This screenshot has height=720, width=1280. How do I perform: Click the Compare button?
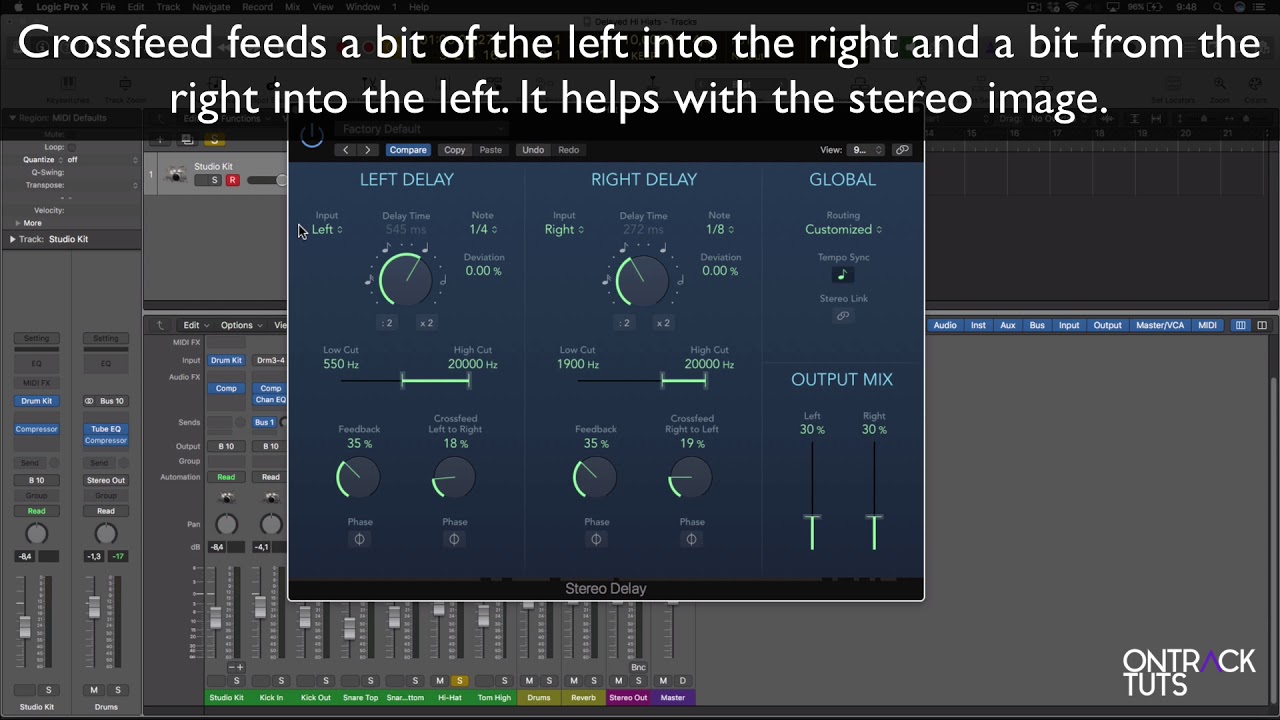pyautogui.click(x=408, y=150)
